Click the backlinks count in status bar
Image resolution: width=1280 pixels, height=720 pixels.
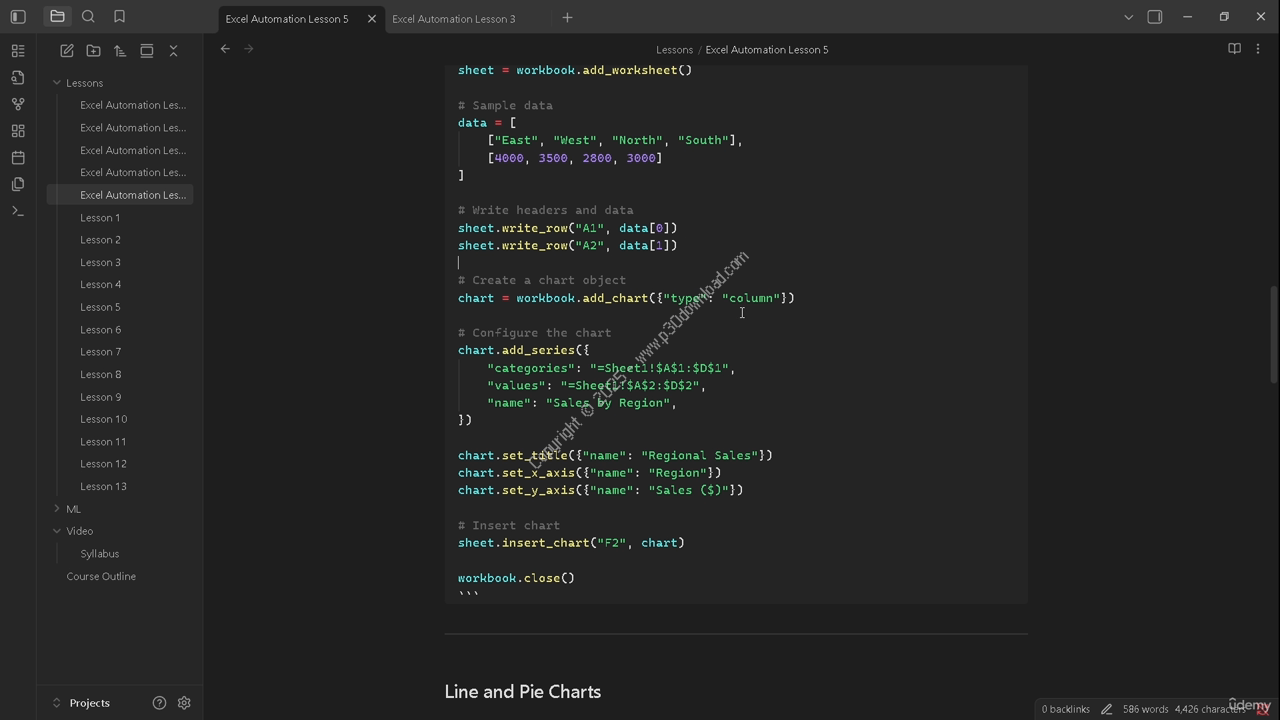[x=1065, y=709]
